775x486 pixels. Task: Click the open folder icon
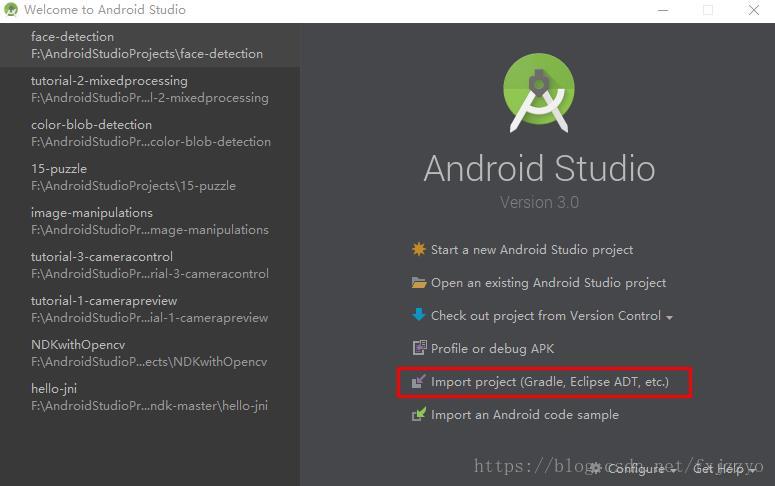coord(419,282)
